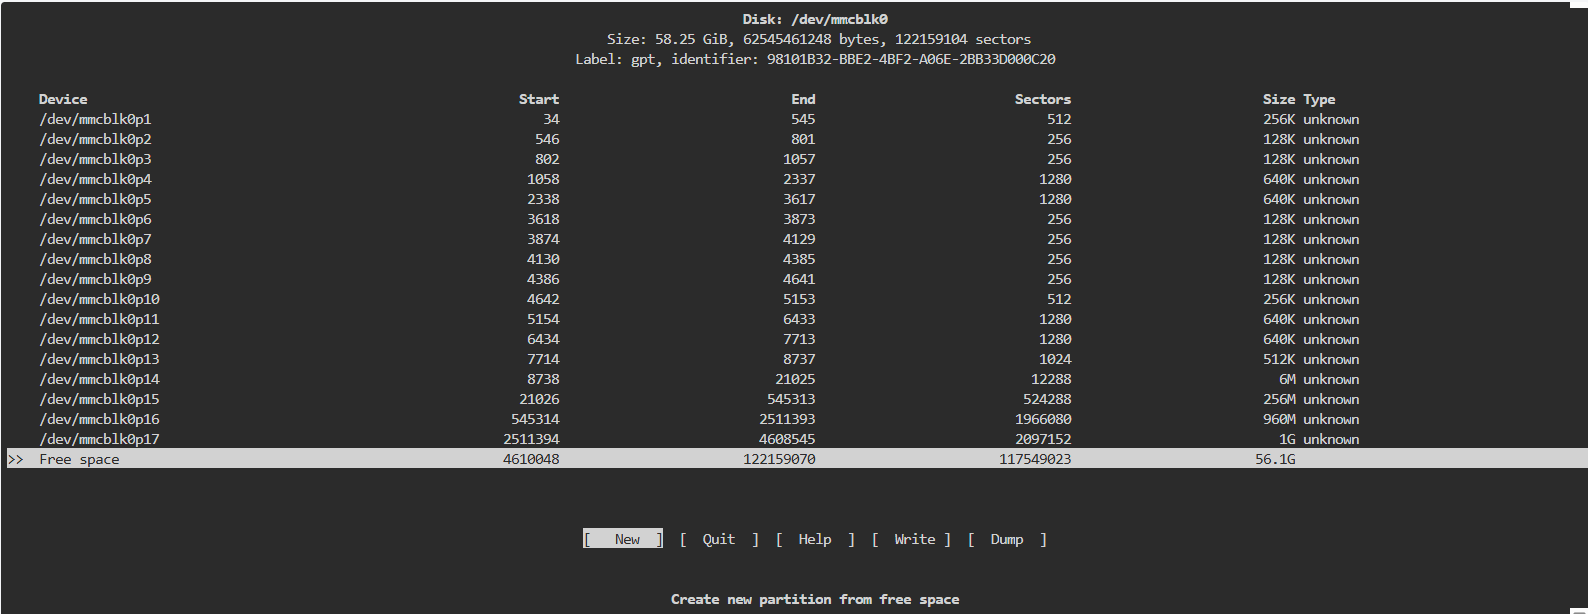Select the New menu option

click(623, 539)
